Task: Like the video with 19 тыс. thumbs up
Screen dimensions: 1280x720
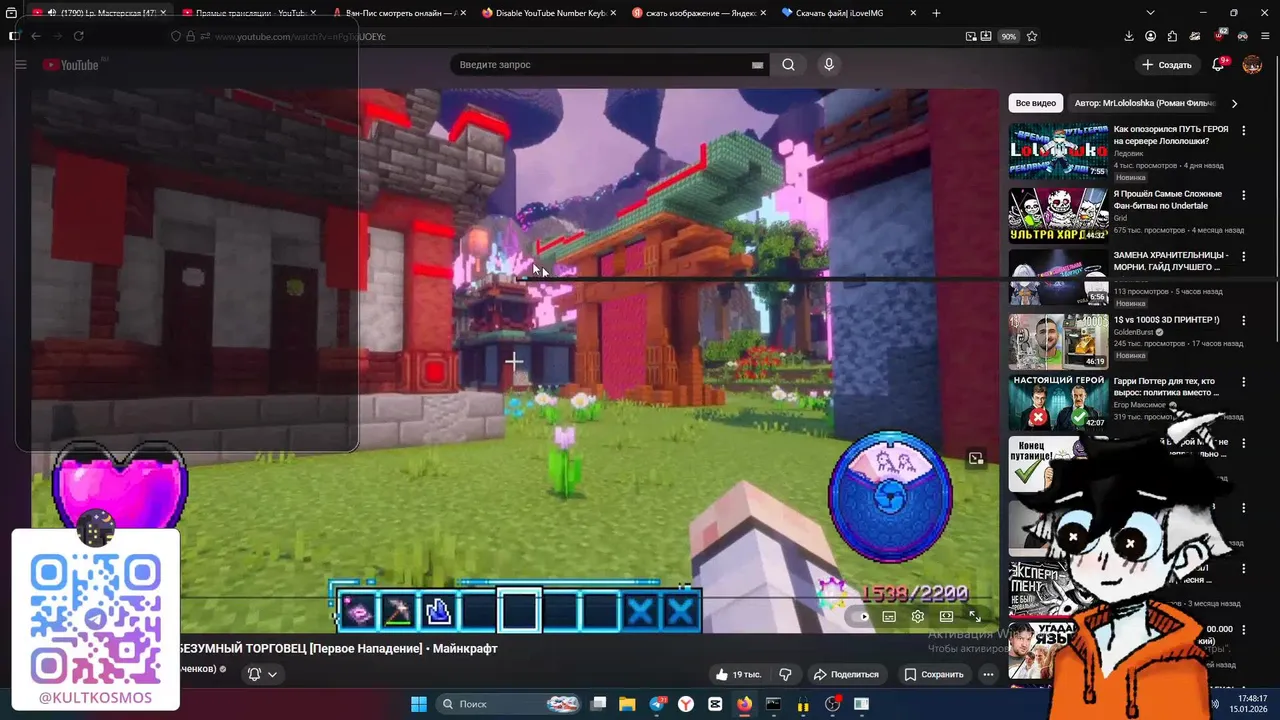Action: (x=738, y=674)
